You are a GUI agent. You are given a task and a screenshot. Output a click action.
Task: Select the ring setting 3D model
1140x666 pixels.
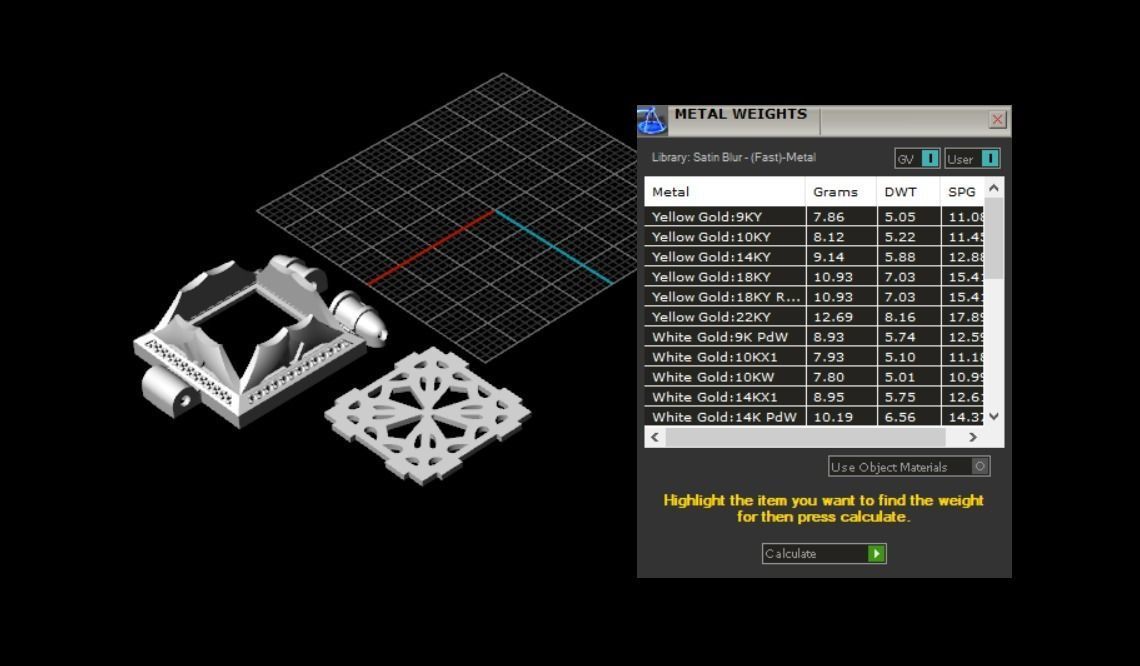pyautogui.click(x=260, y=340)
